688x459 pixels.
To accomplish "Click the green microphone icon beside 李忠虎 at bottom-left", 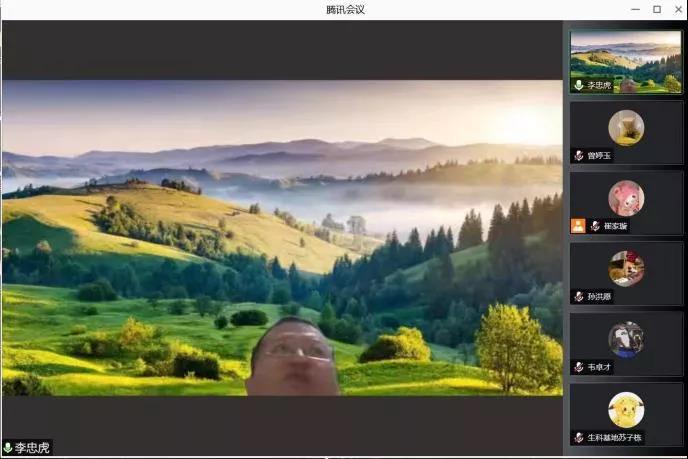I will (8, 448).
